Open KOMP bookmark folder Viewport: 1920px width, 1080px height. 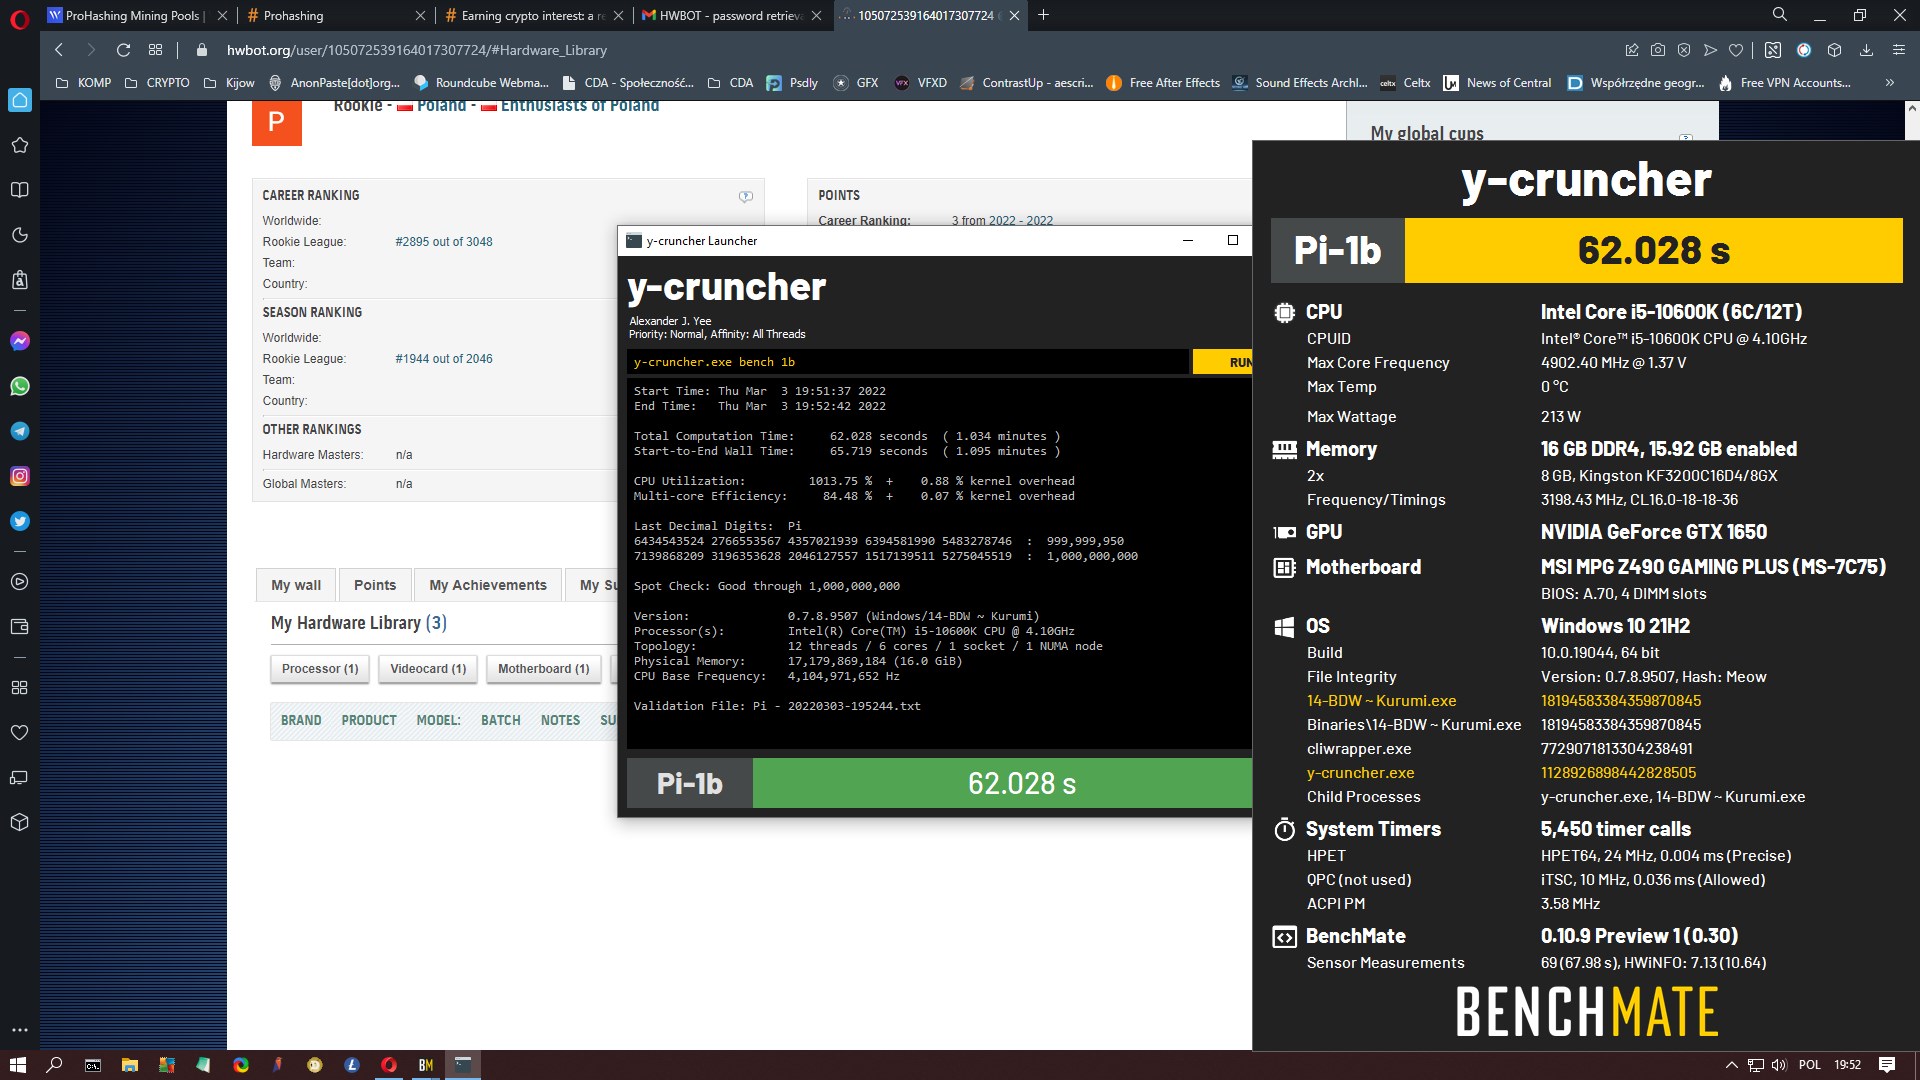pos(84,83)
